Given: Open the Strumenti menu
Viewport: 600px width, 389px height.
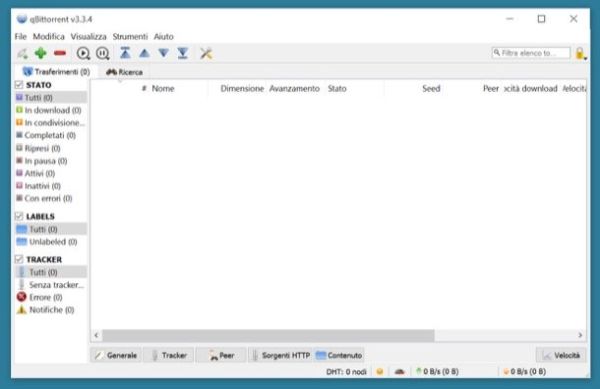Looking at the screenshot, I should coord(130,36).
